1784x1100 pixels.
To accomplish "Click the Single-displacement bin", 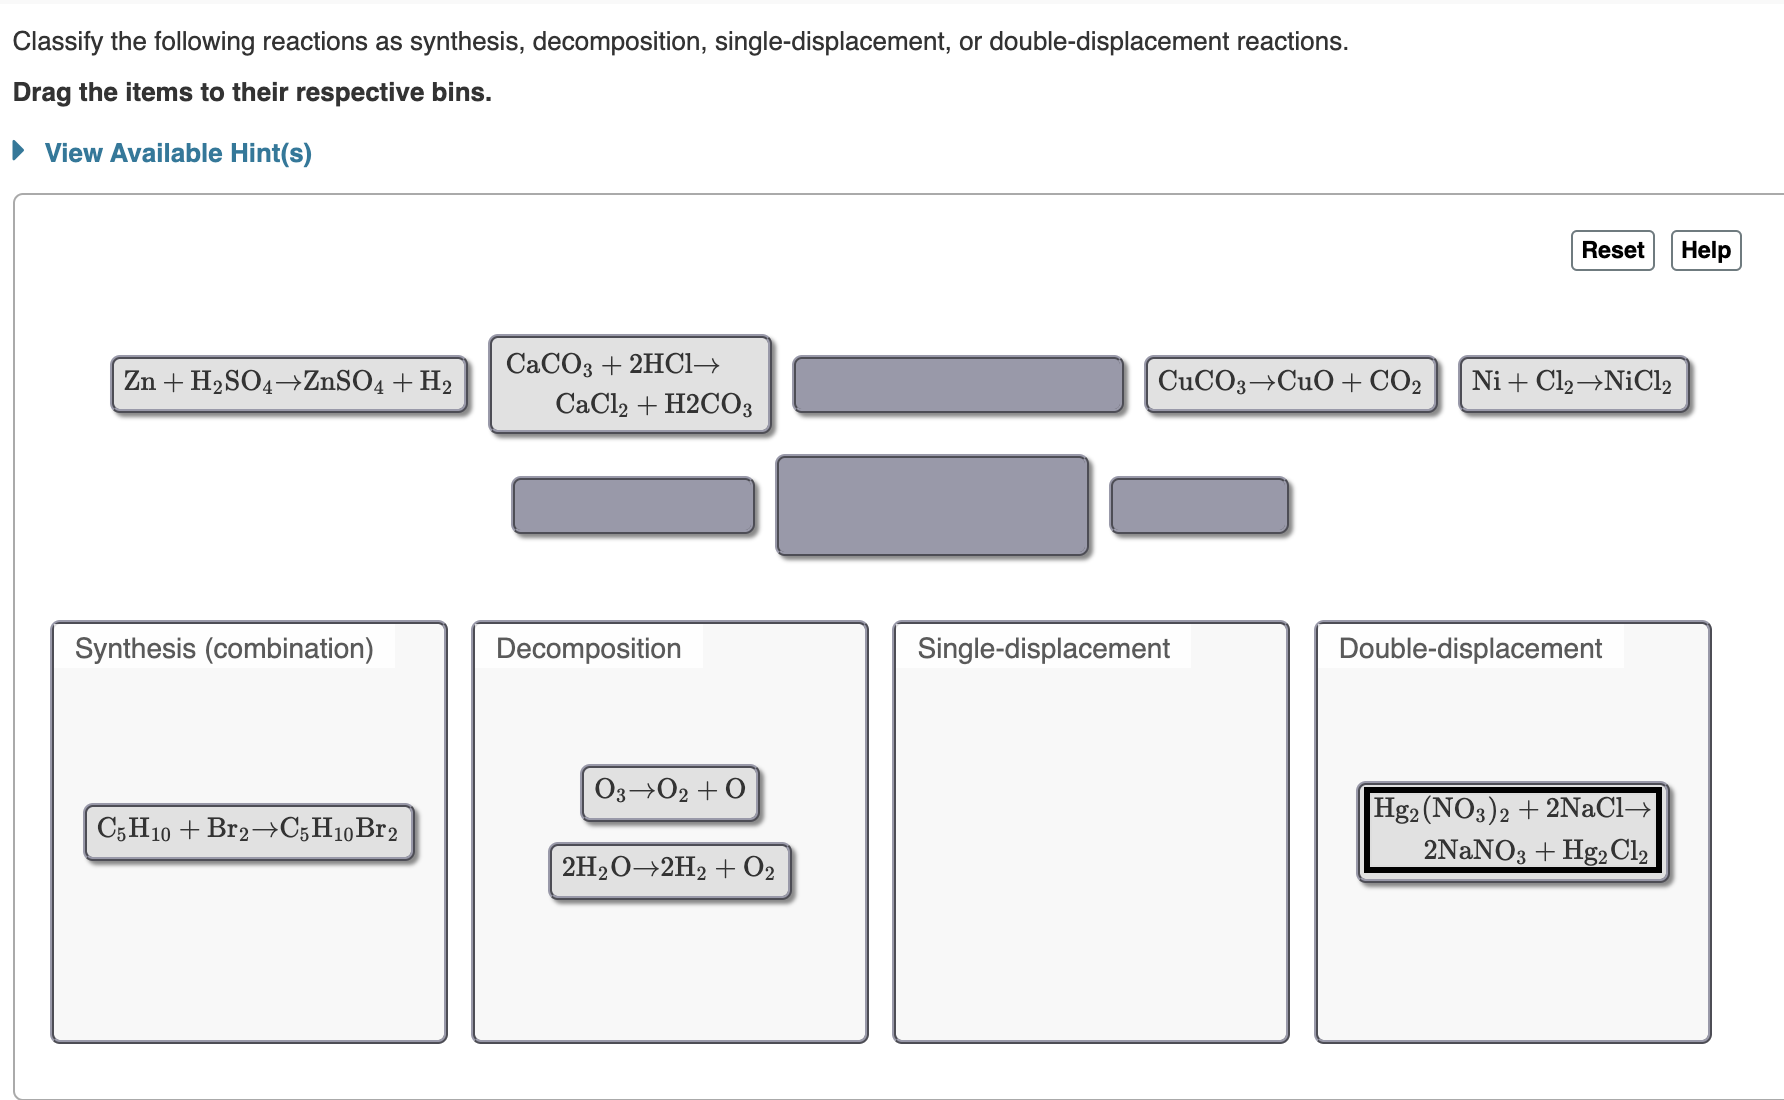I will 1090,850.
